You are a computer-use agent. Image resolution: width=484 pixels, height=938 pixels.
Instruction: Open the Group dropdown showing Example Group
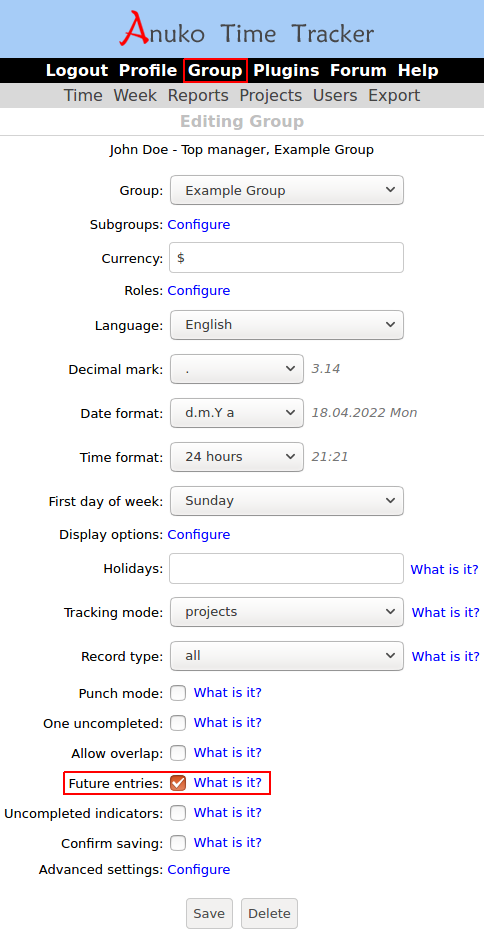coord(287,190)
